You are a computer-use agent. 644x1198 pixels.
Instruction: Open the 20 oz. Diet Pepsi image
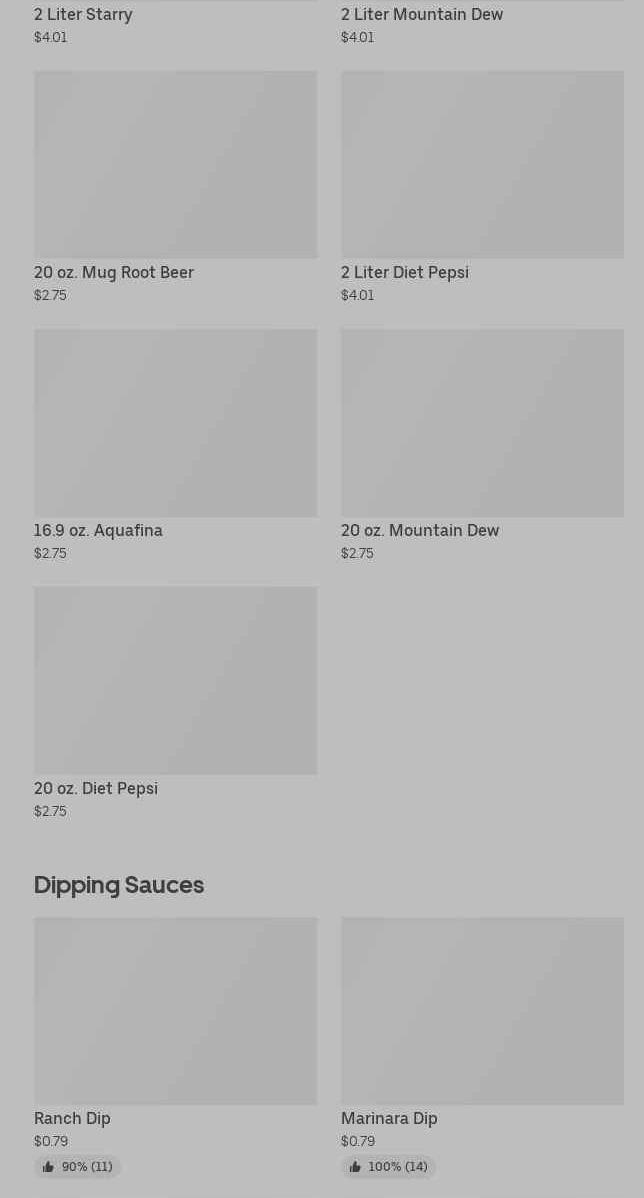coord(175,680)
